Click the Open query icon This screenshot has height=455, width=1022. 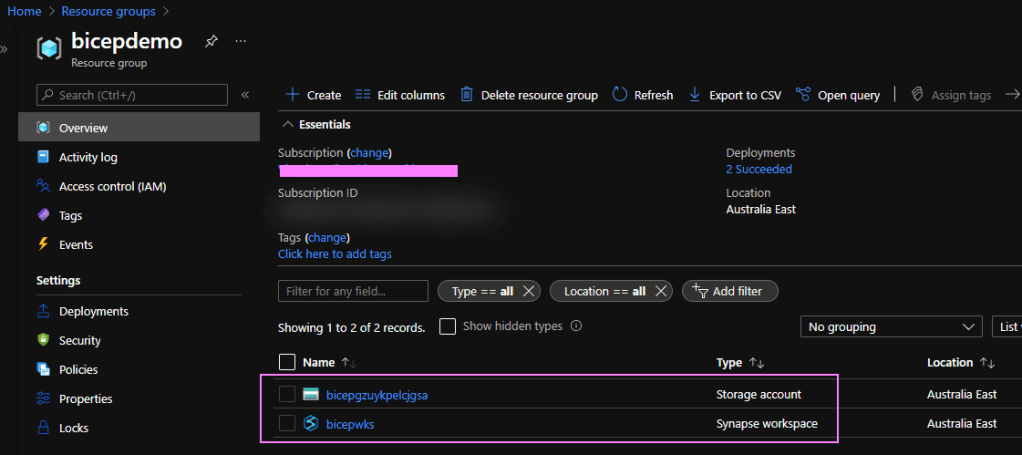click(x=803, y=95)
